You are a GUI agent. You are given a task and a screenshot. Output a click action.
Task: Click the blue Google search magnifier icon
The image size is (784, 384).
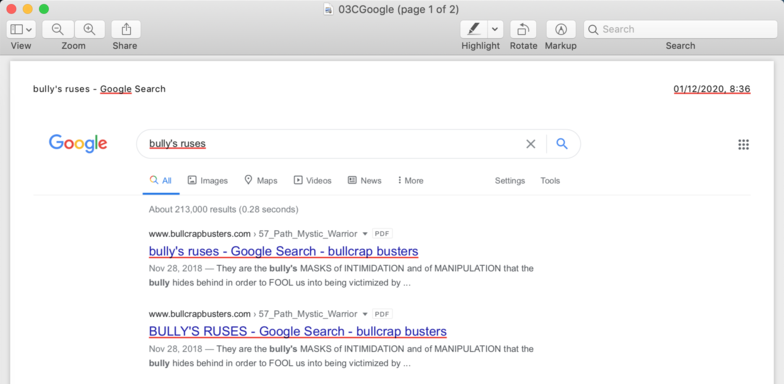coord(562,144)
